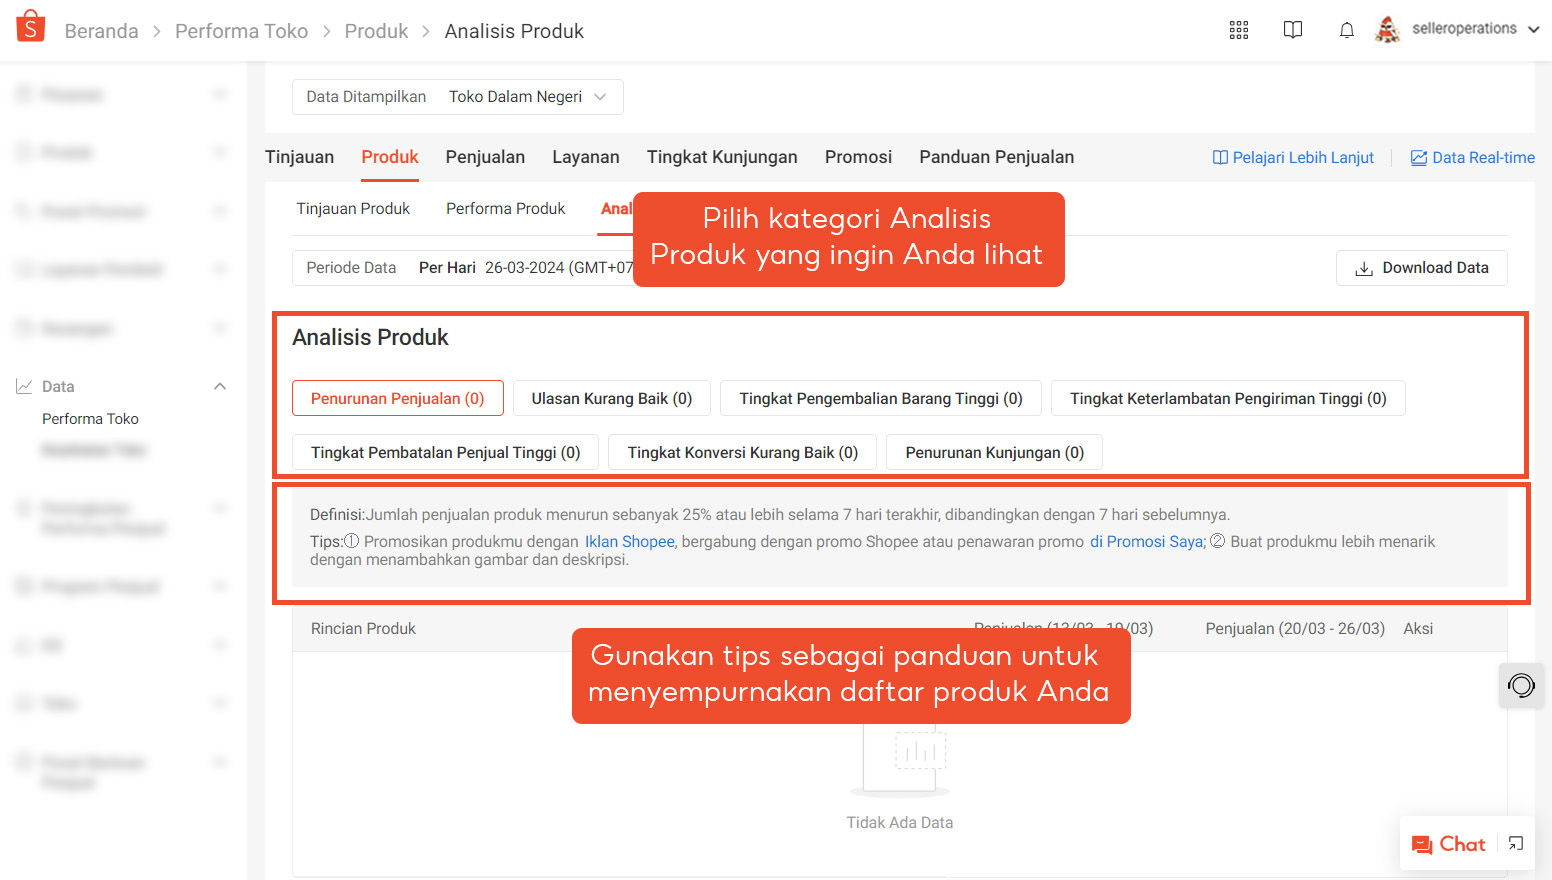The width and height of the screenshot is (1552, 880).
Task: Click the seller account avatar image
Action: point(1387,30)
